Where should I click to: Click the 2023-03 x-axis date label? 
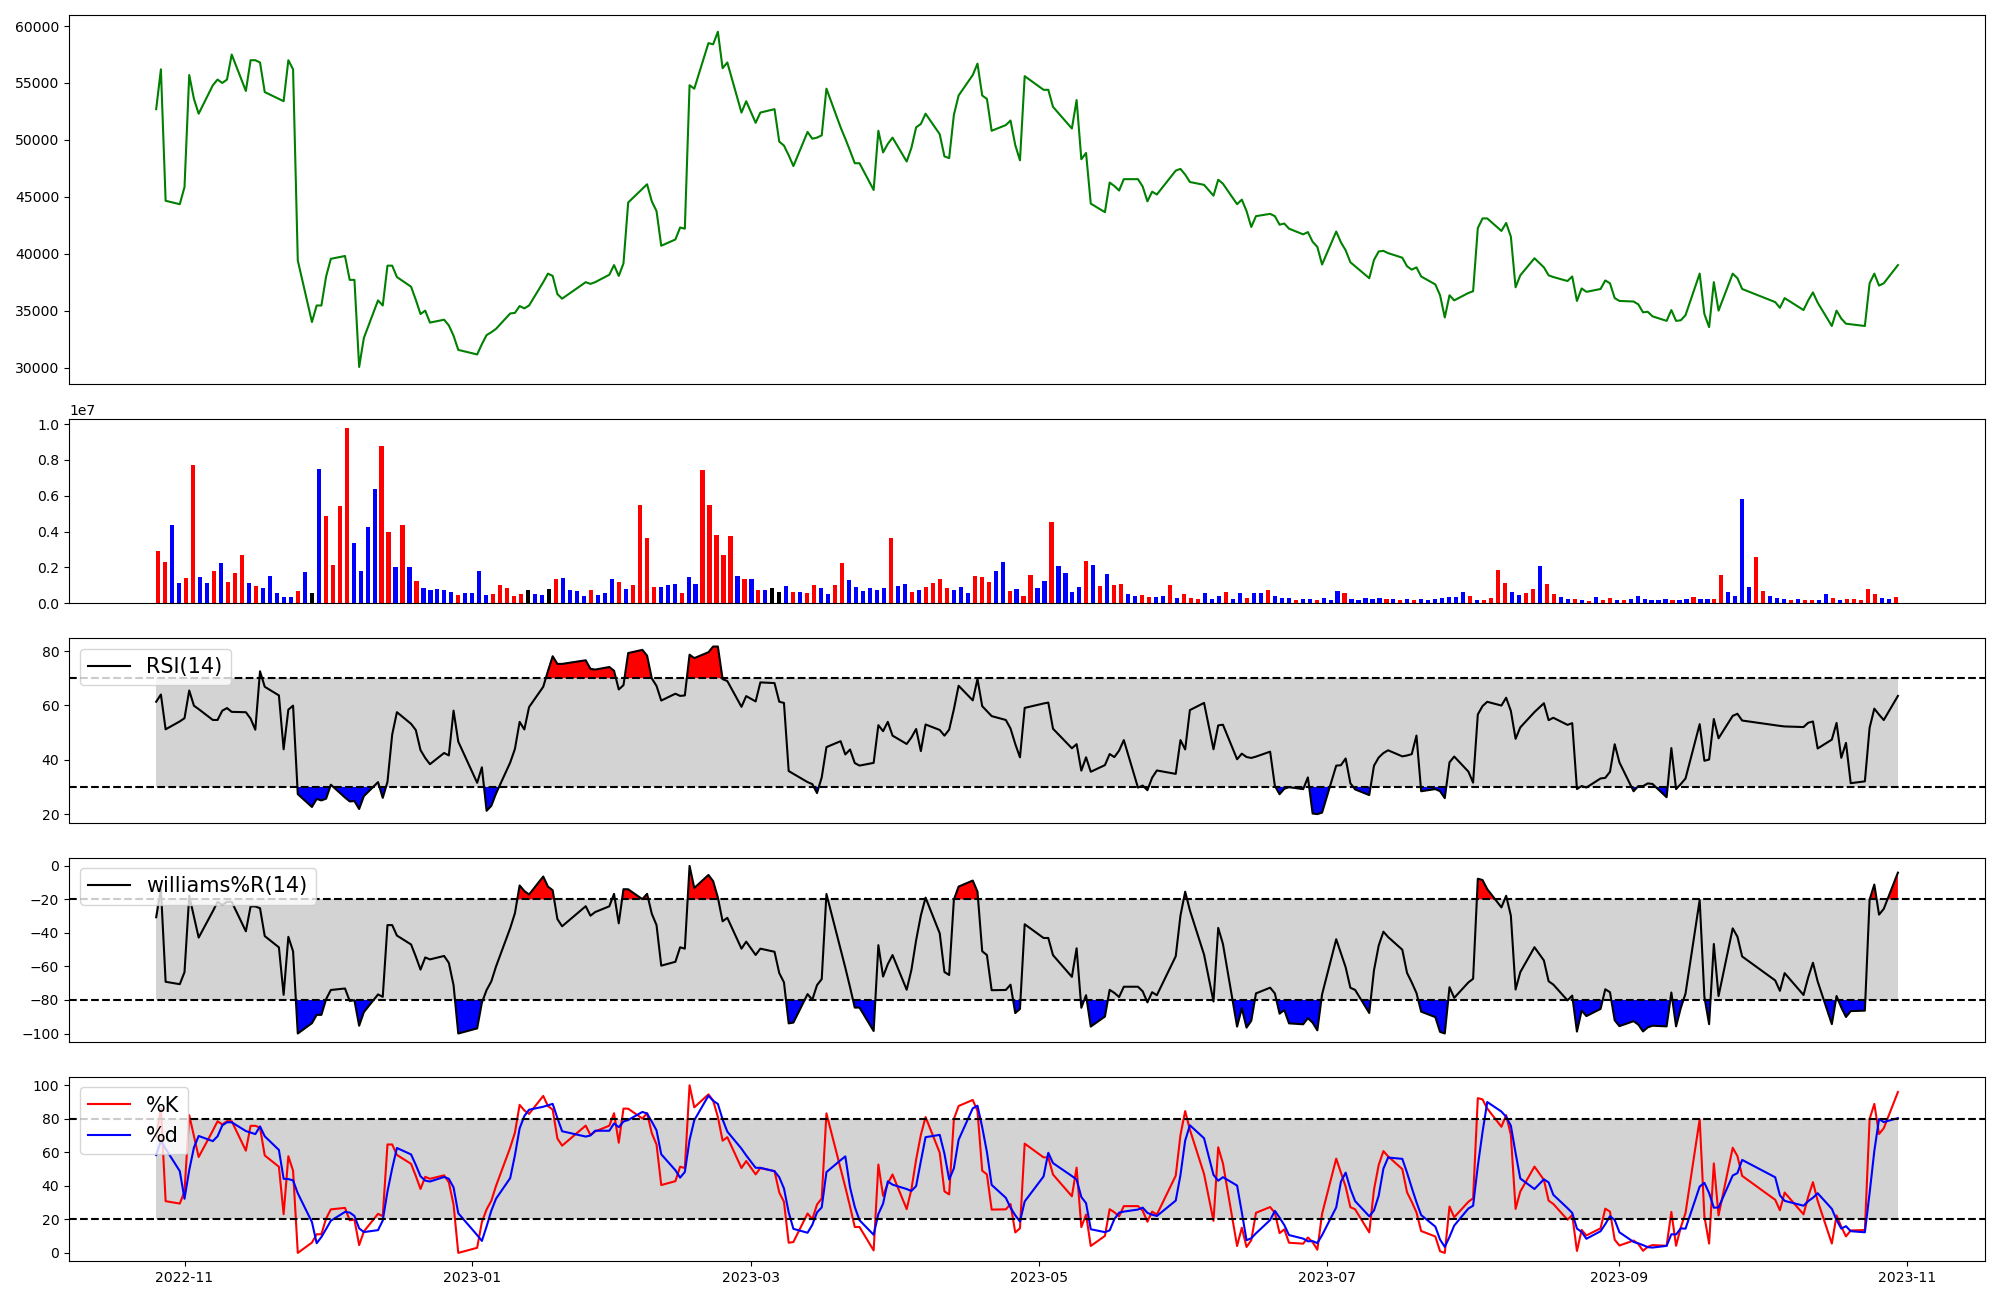[750, 1277]
